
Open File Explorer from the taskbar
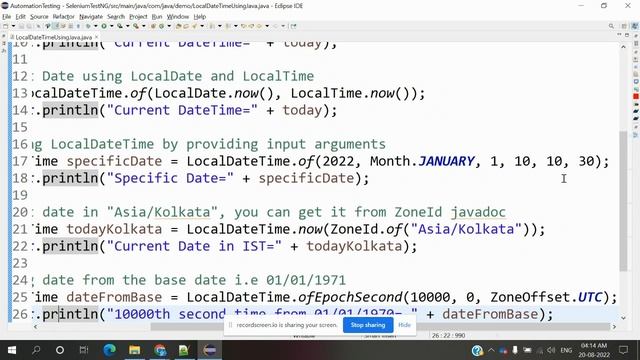[135, 350]
